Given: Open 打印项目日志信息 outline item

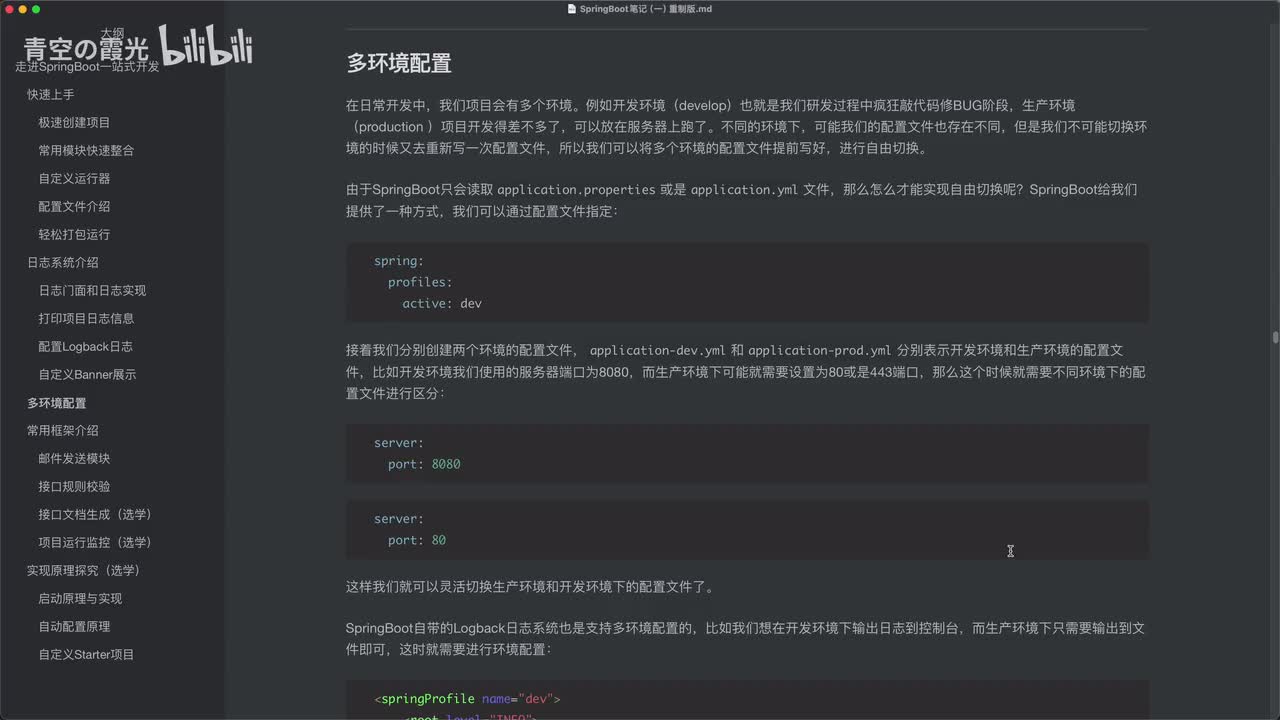Looking at the screenshot, I should pos(86,318).
